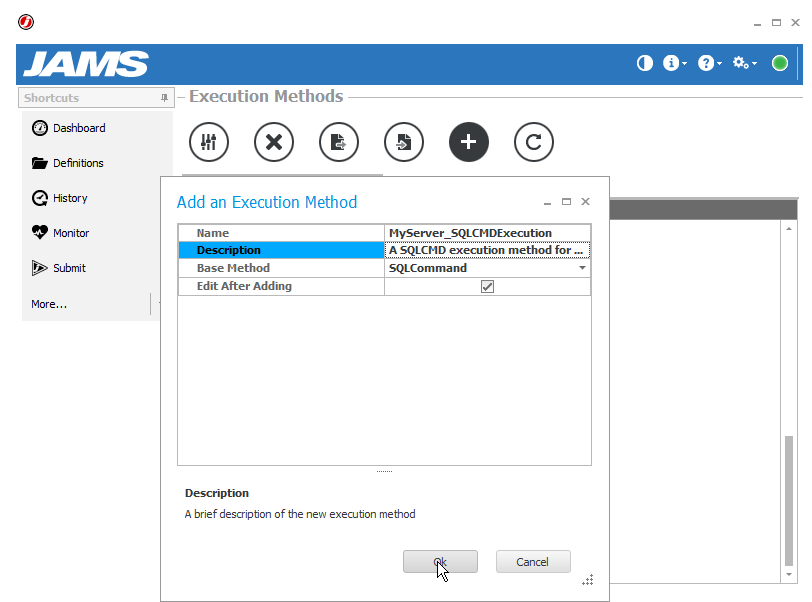Select the Name property label
This screenshot has width=812, height=602.
pyautogui.click(x=213, y=233)
